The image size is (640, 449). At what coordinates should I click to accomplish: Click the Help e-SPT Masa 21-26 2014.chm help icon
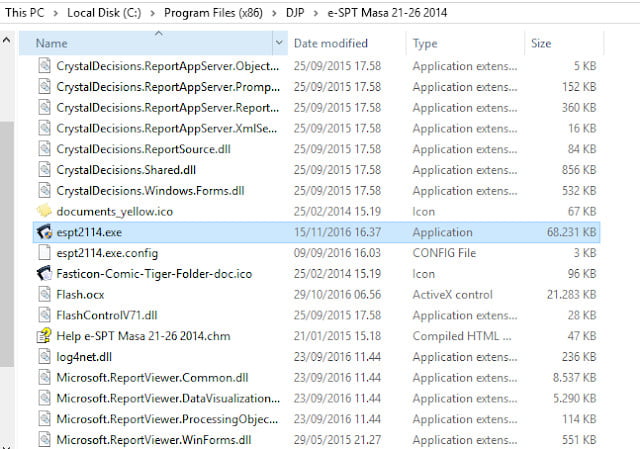44,336
